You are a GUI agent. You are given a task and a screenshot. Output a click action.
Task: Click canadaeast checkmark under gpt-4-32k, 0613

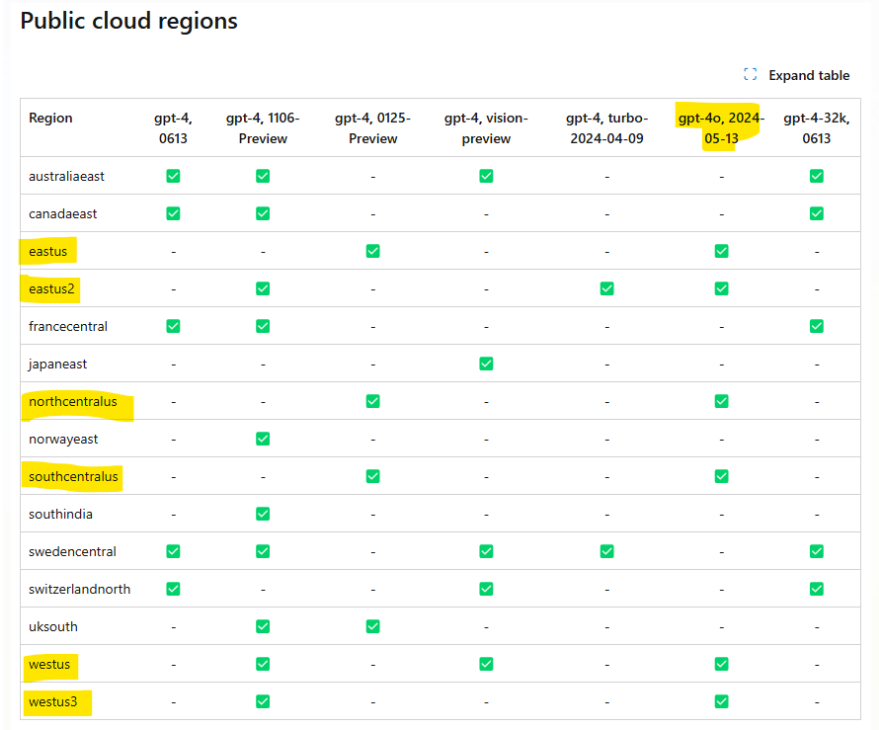(x=816, y=214)
